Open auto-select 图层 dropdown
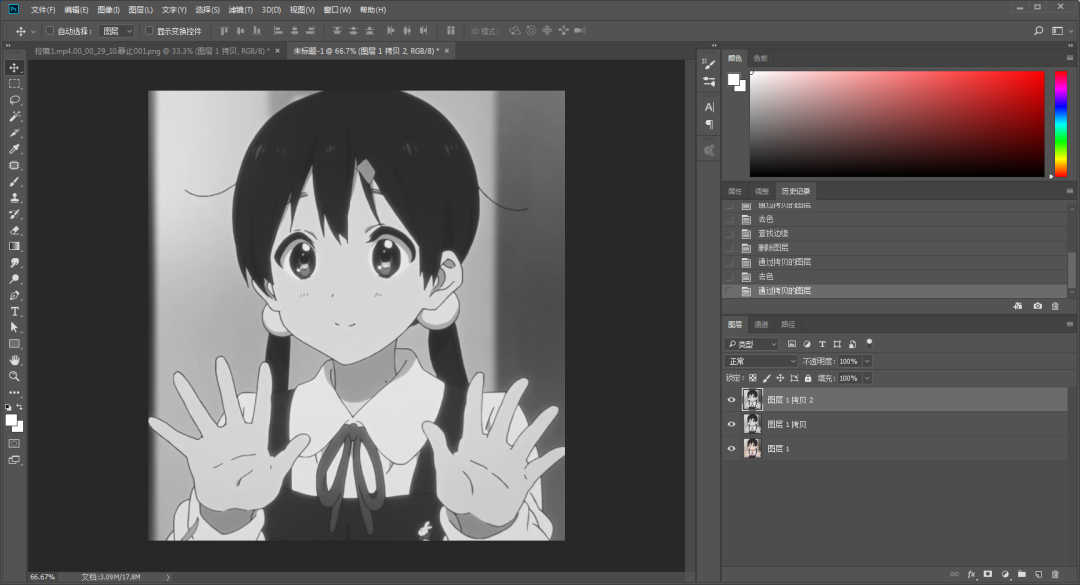 (x=116, y=31)
